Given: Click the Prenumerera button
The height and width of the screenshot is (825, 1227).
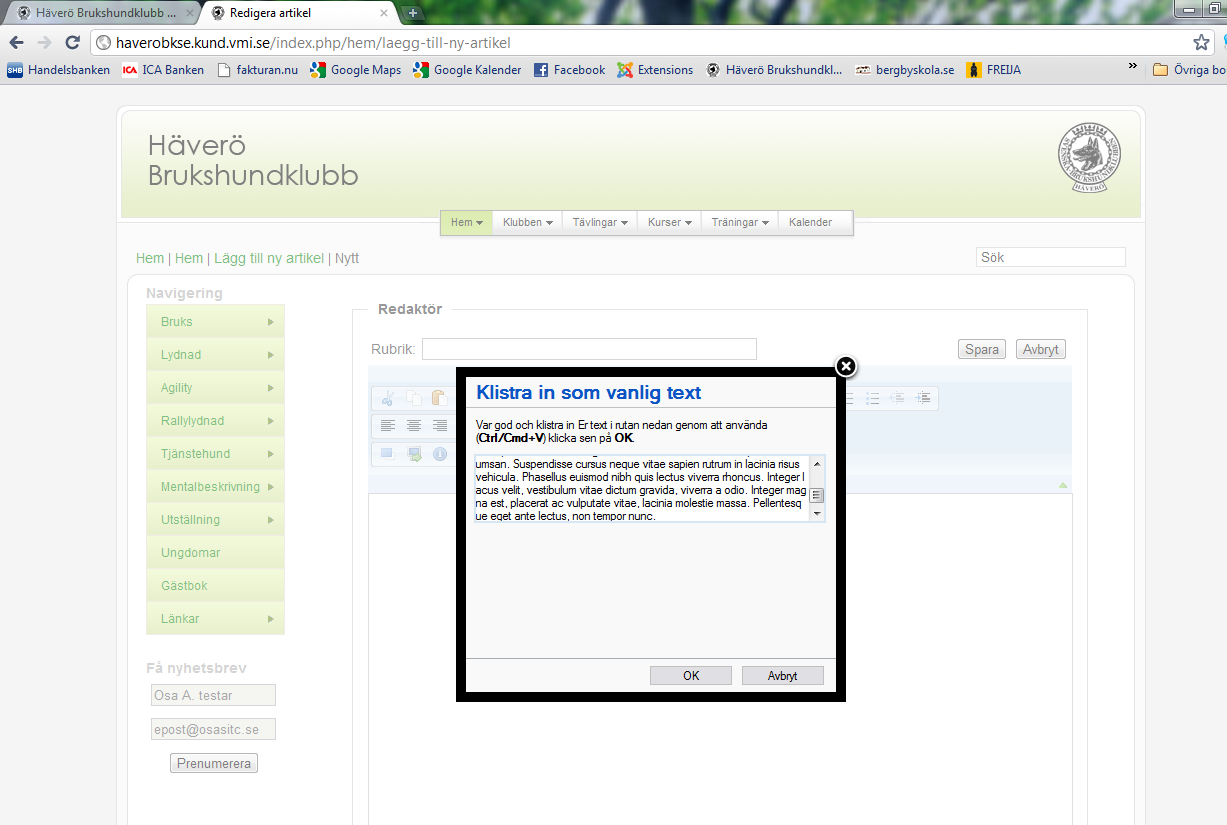Looking at the screenshot, I should point(214,763).
